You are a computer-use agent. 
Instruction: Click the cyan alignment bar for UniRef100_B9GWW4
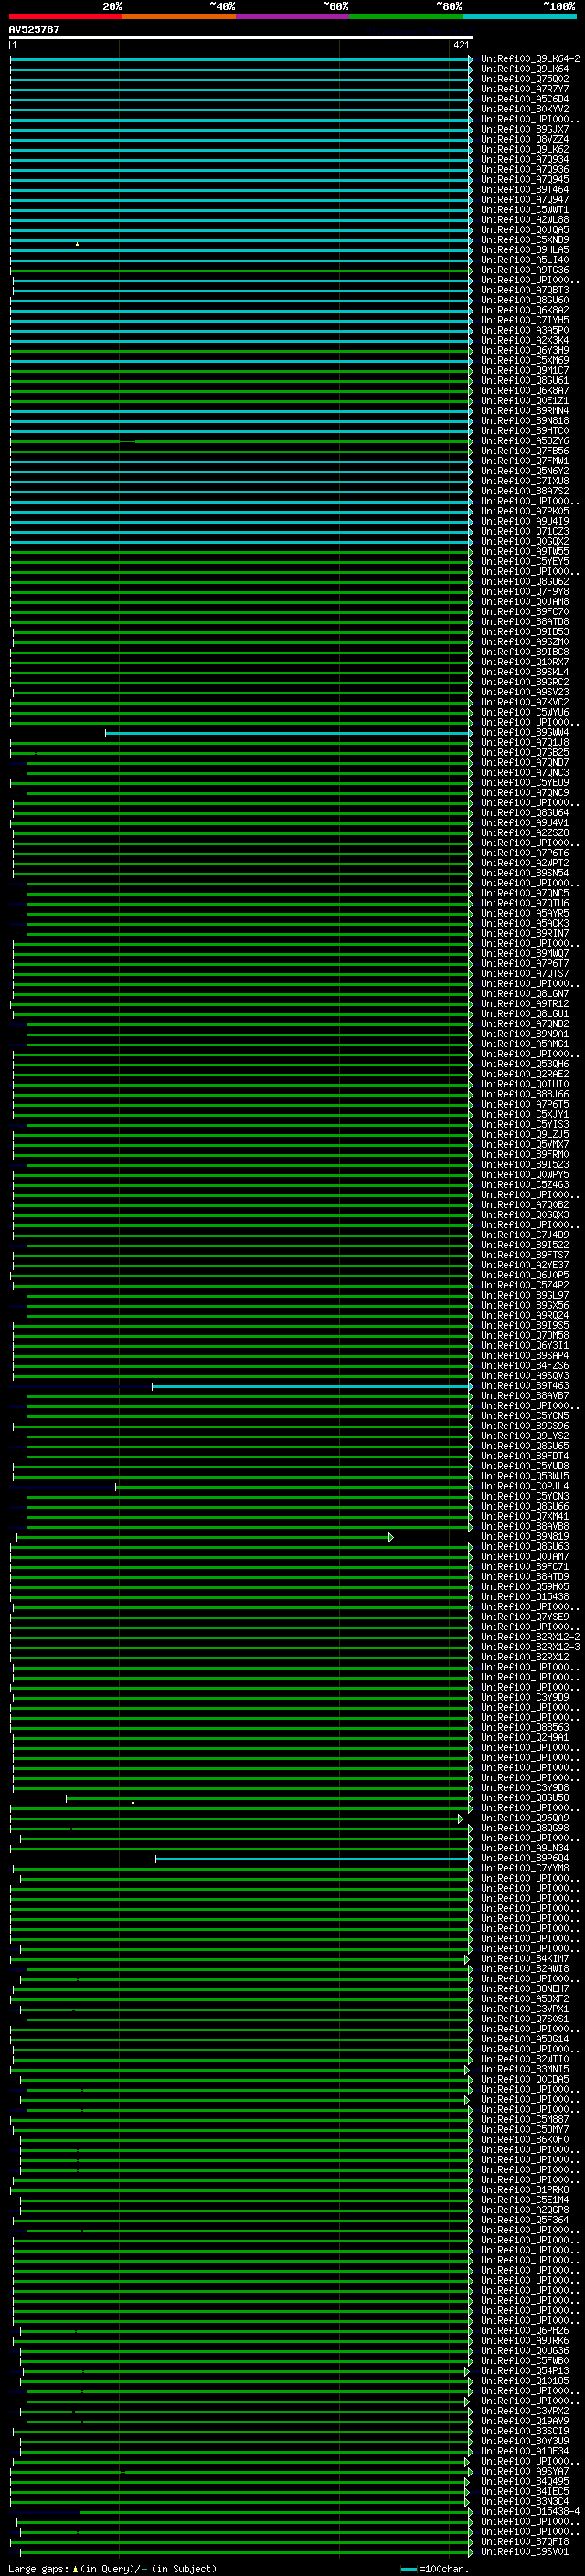(x=288, y=733)
